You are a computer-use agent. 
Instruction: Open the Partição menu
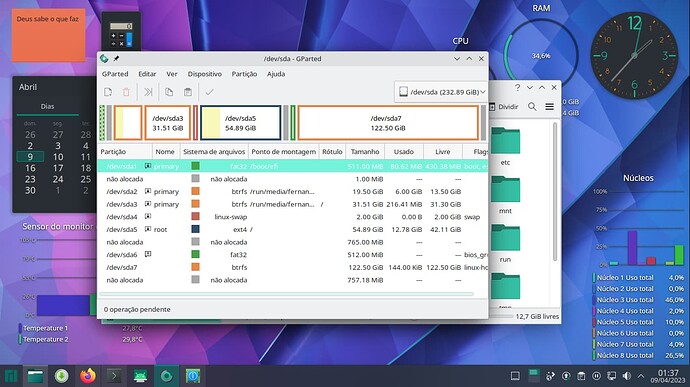pos(244,74)
